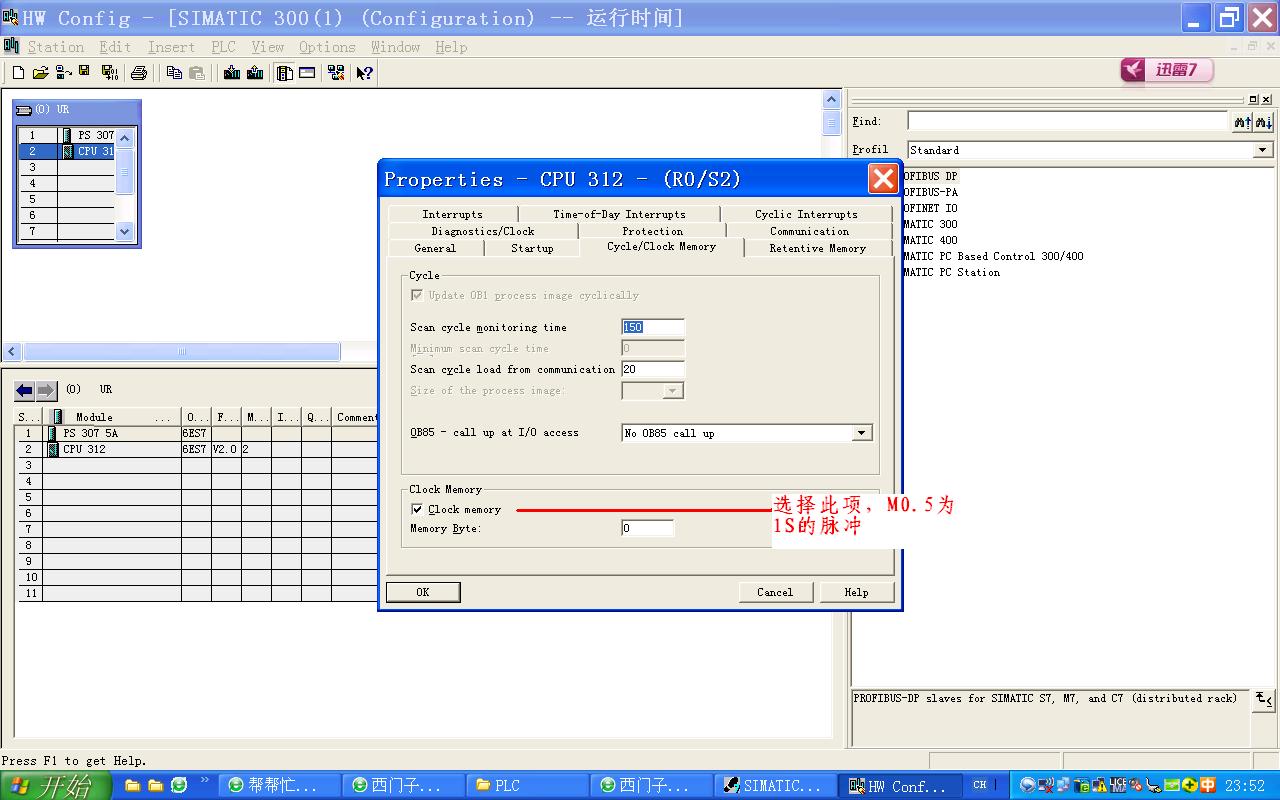The width and height of the screenshot is (1280, 800).
Task: Click the Save and Compile toolbar icon
Action: 110,73
